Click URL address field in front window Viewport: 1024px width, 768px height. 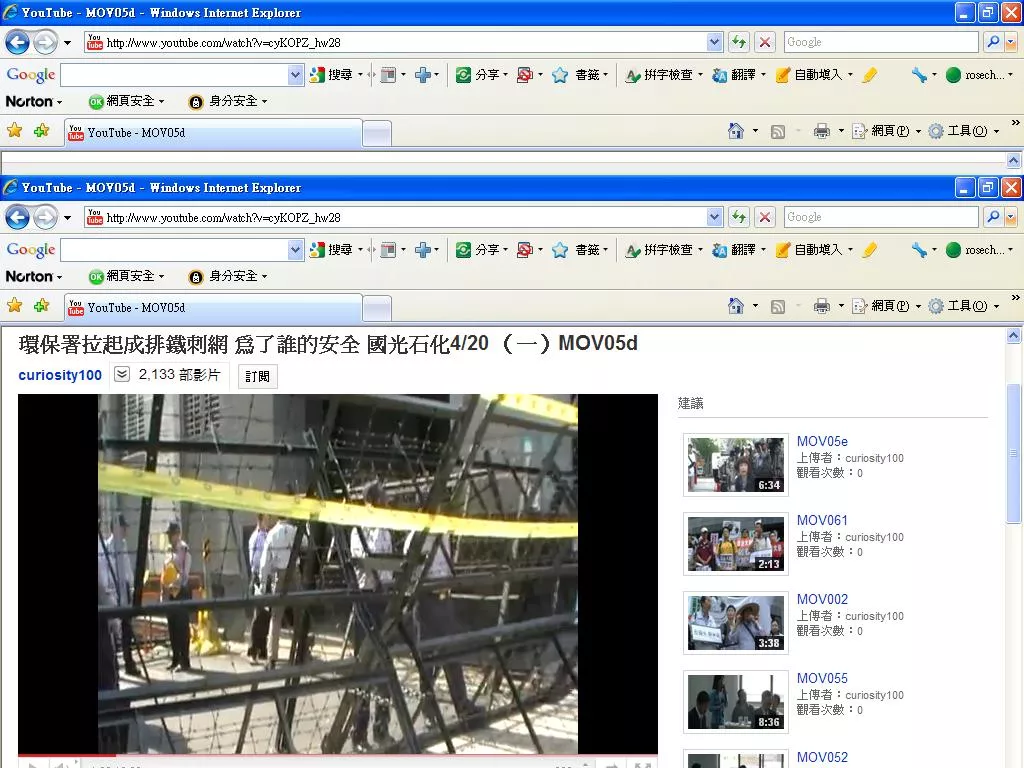pos(395,217)
